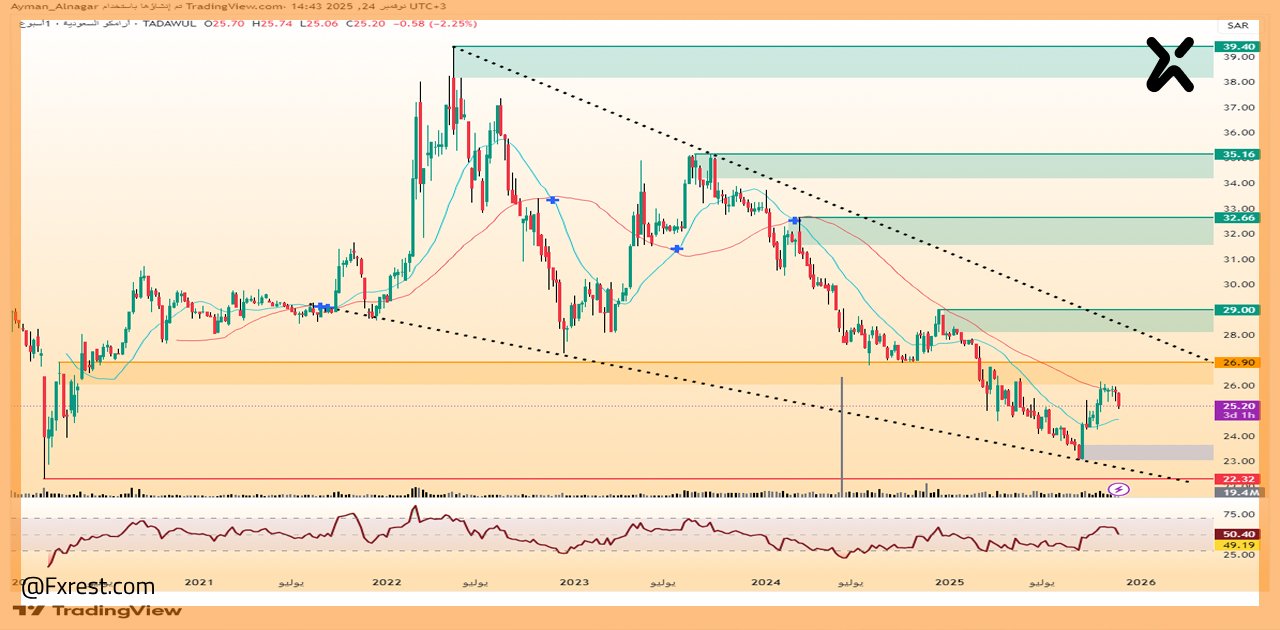Screen dimensions: 1280x630
Task: Click the black X logo top right
Action: [1170, 65]
